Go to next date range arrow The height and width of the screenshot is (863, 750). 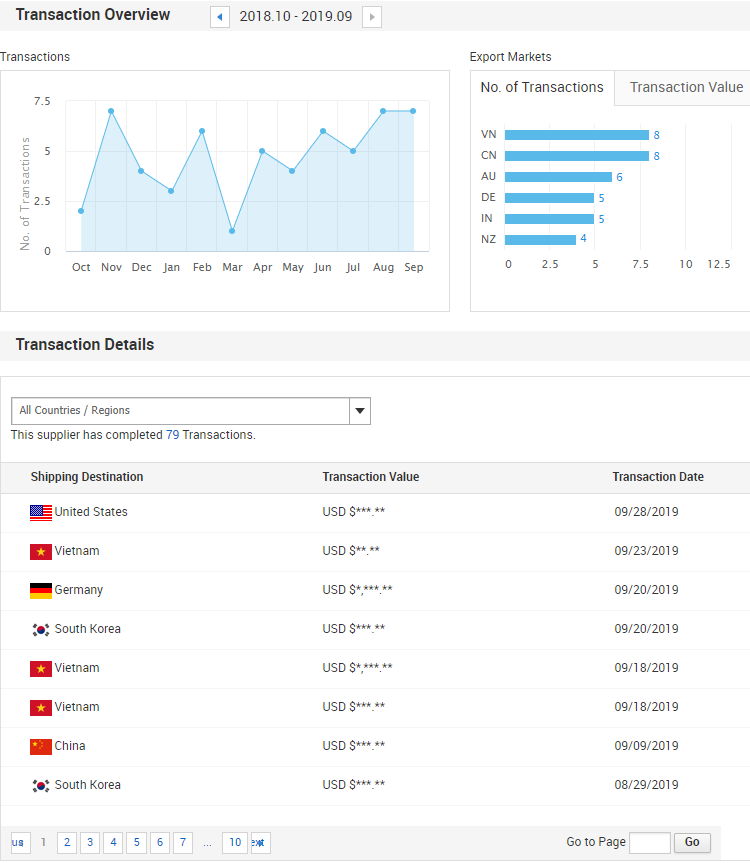pos(371,17)
